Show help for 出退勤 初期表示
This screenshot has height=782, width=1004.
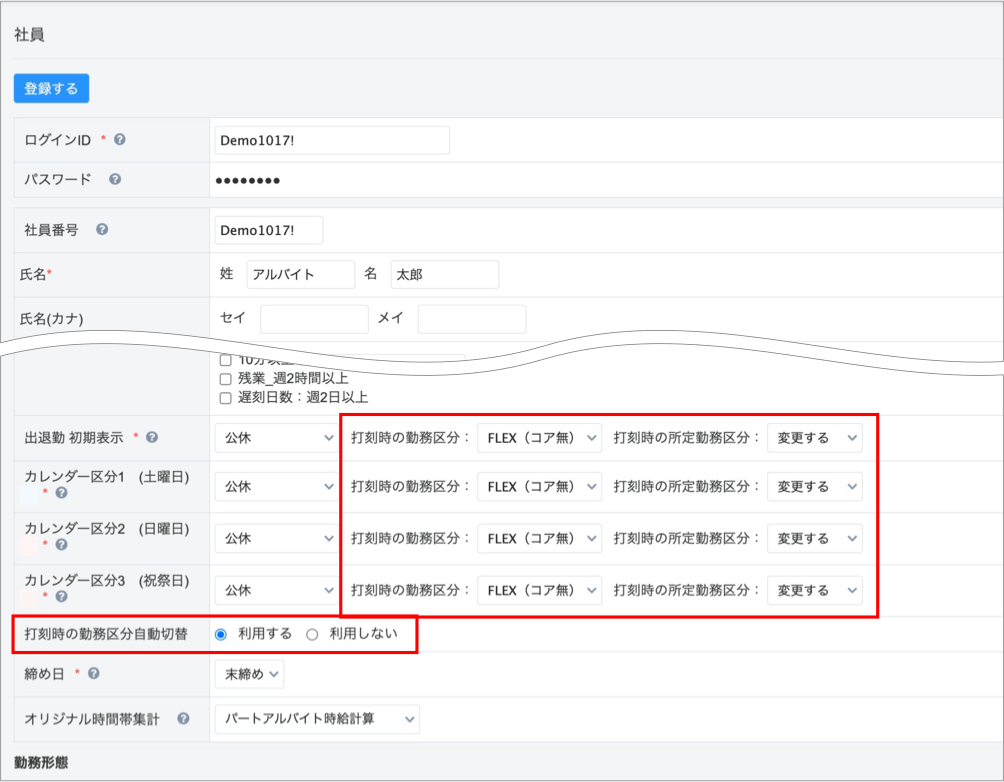[151, 438]
